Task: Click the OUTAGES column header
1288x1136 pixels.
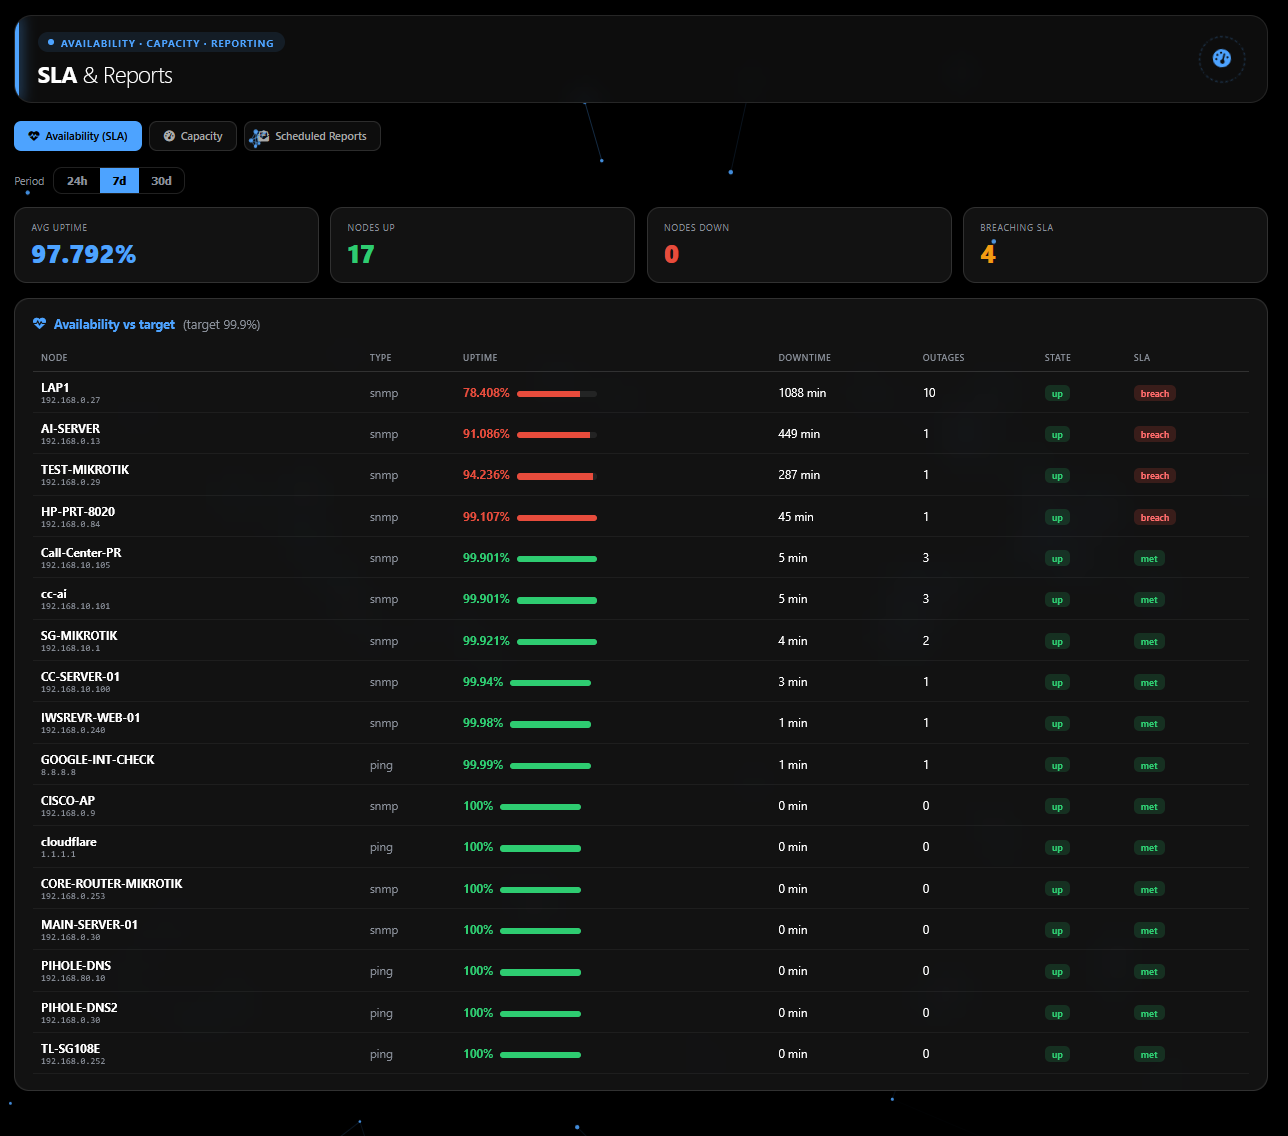Action: pyautogui.click(x=943, y=358)
